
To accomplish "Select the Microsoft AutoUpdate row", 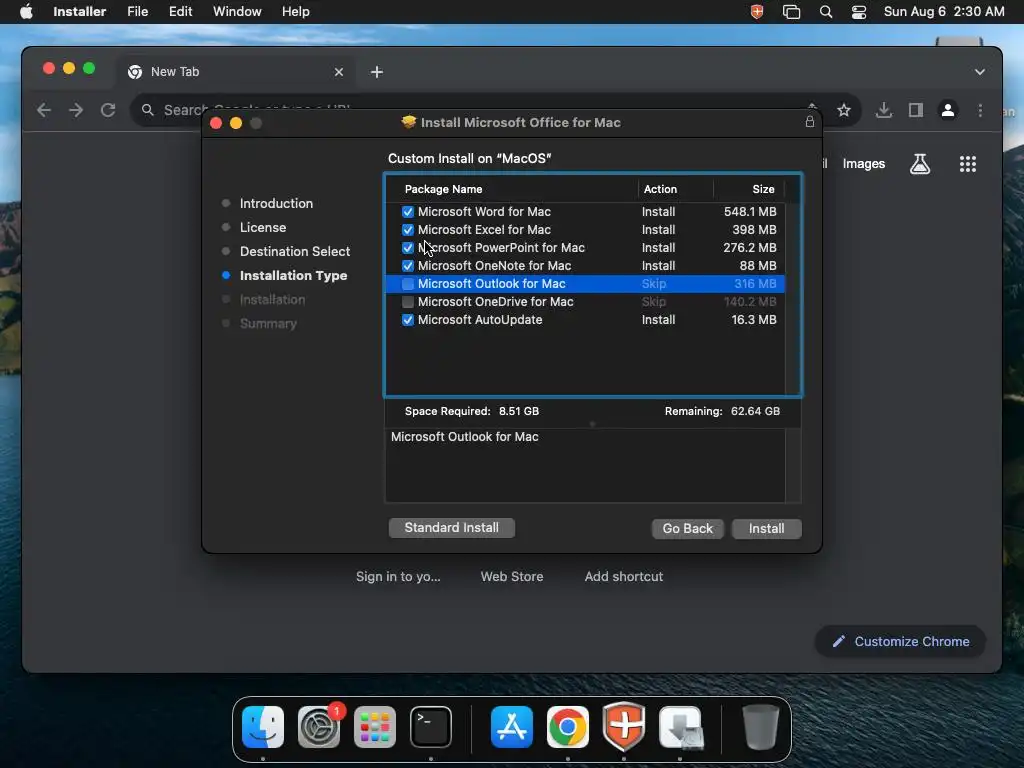I will coord(585,320).
